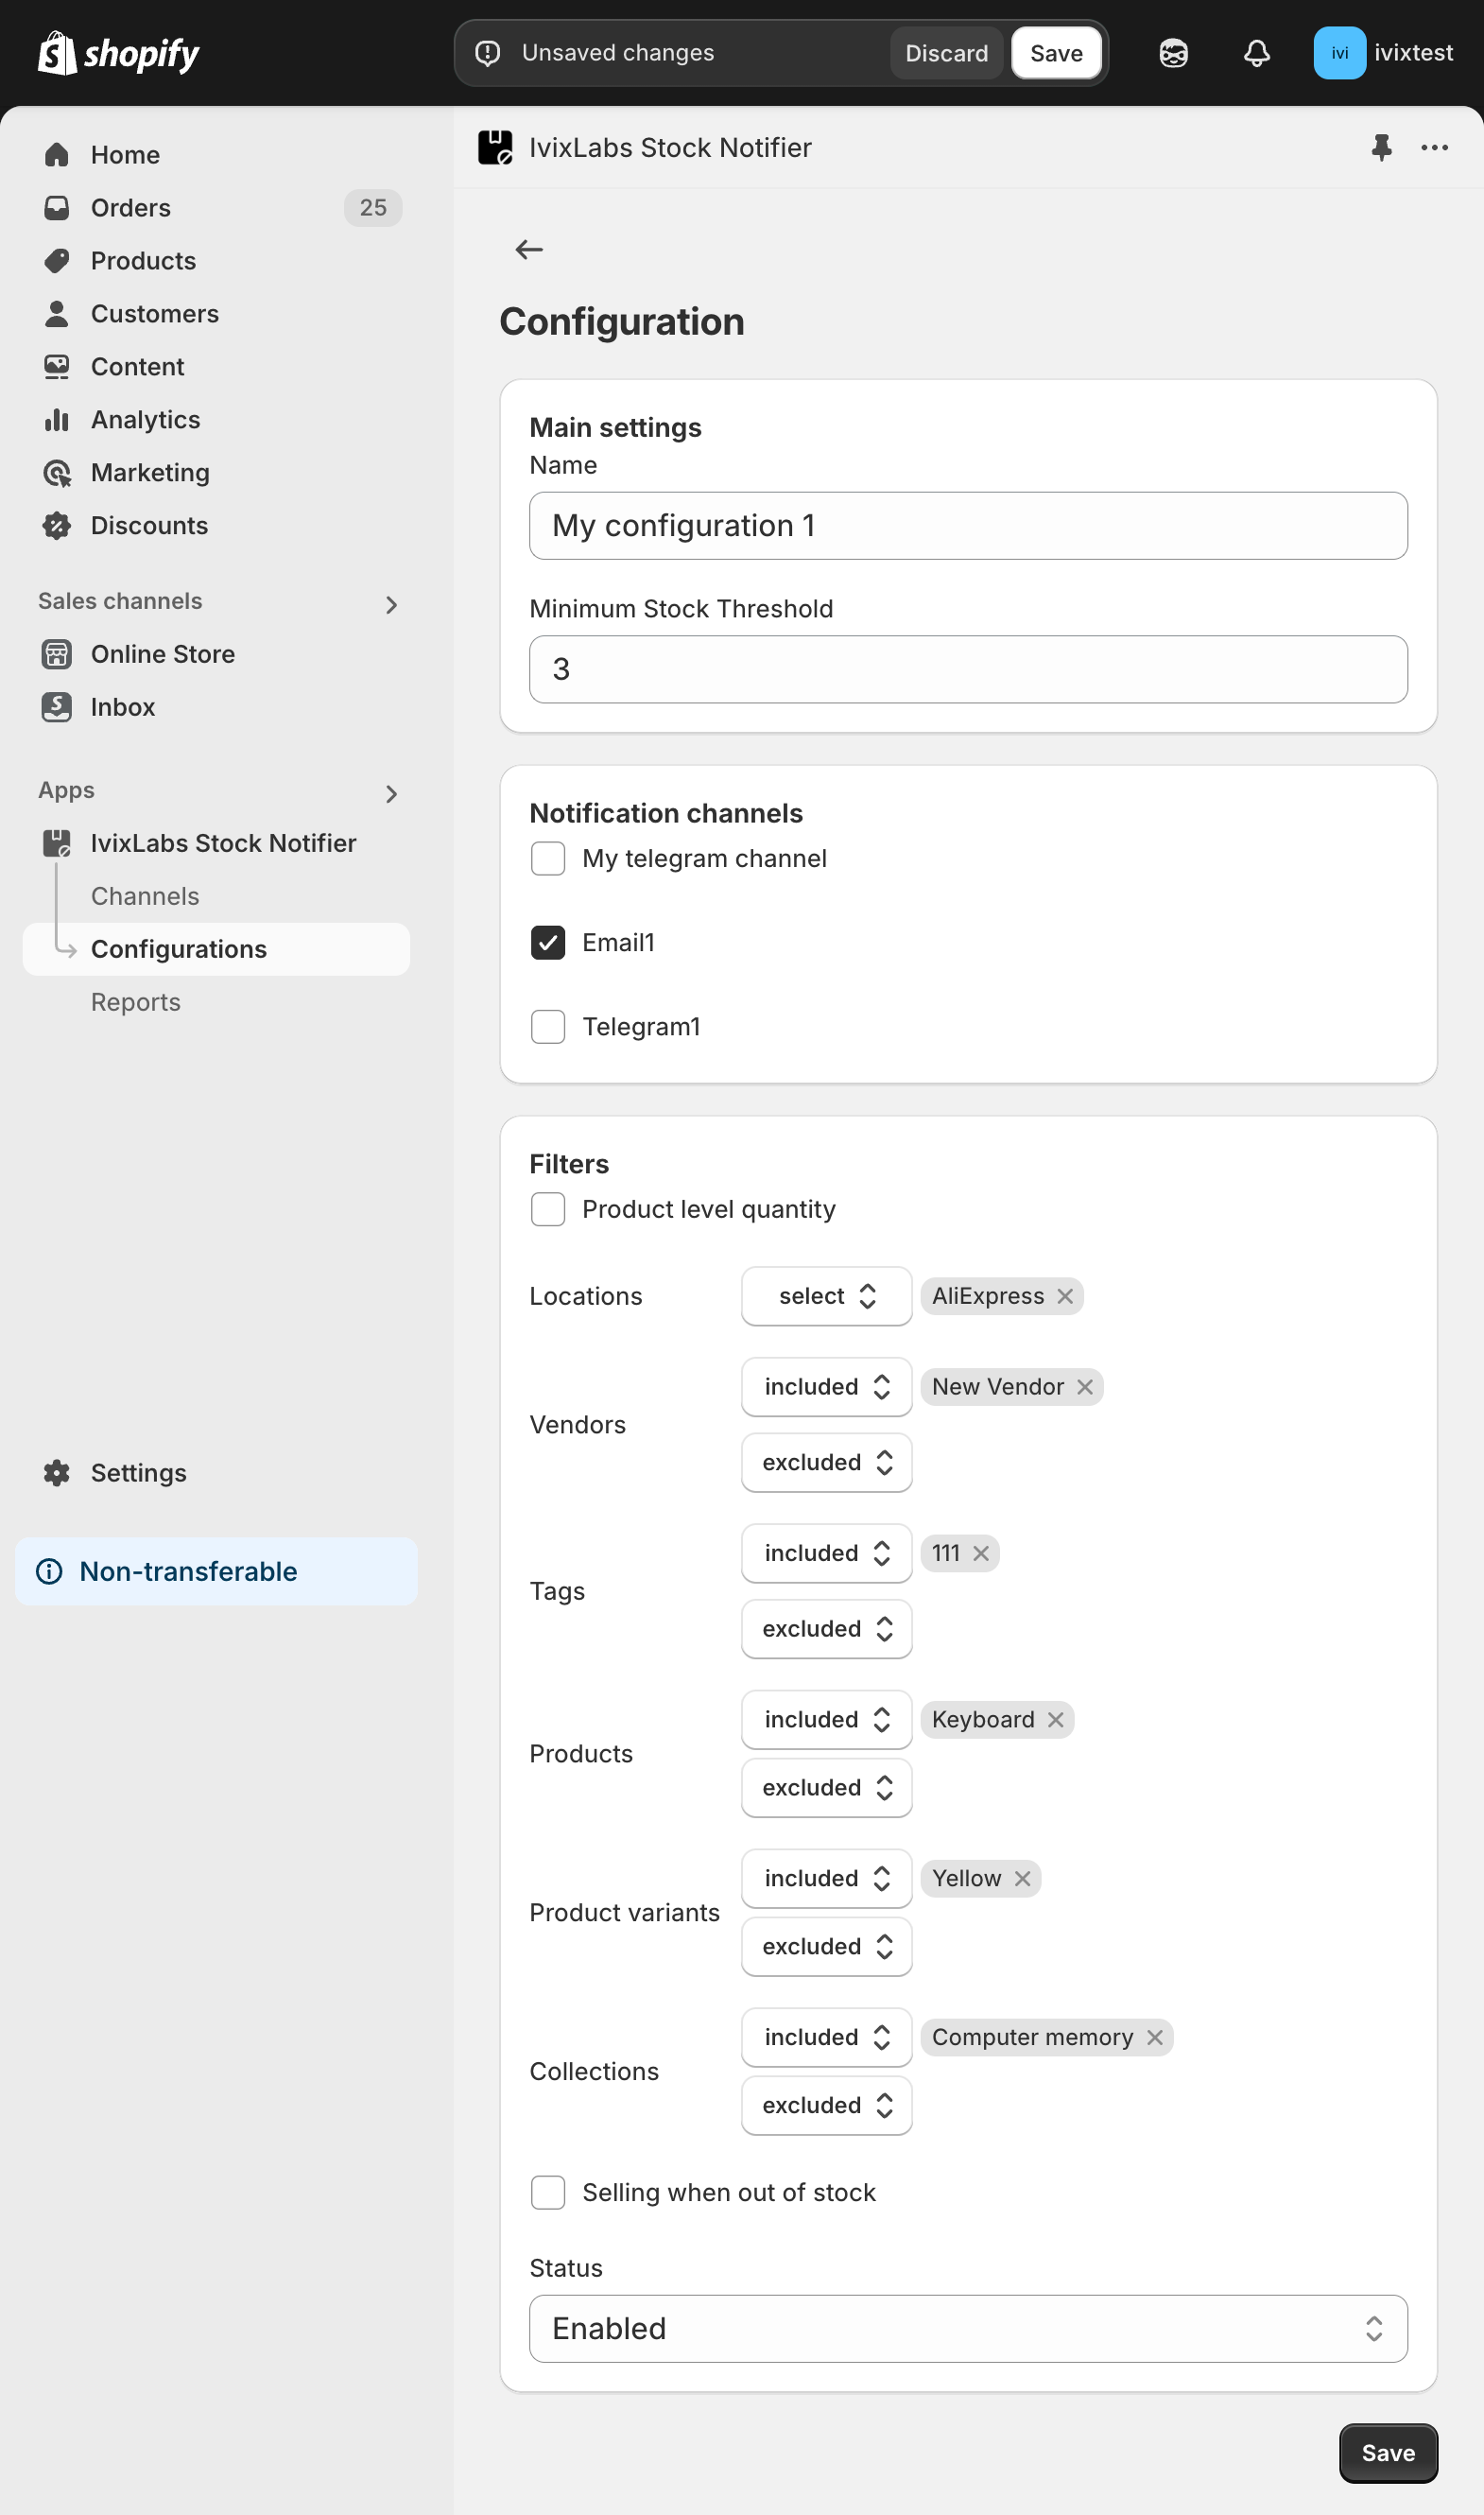
Task: Discard unsaved changes
Action: (x=946, y=53)
